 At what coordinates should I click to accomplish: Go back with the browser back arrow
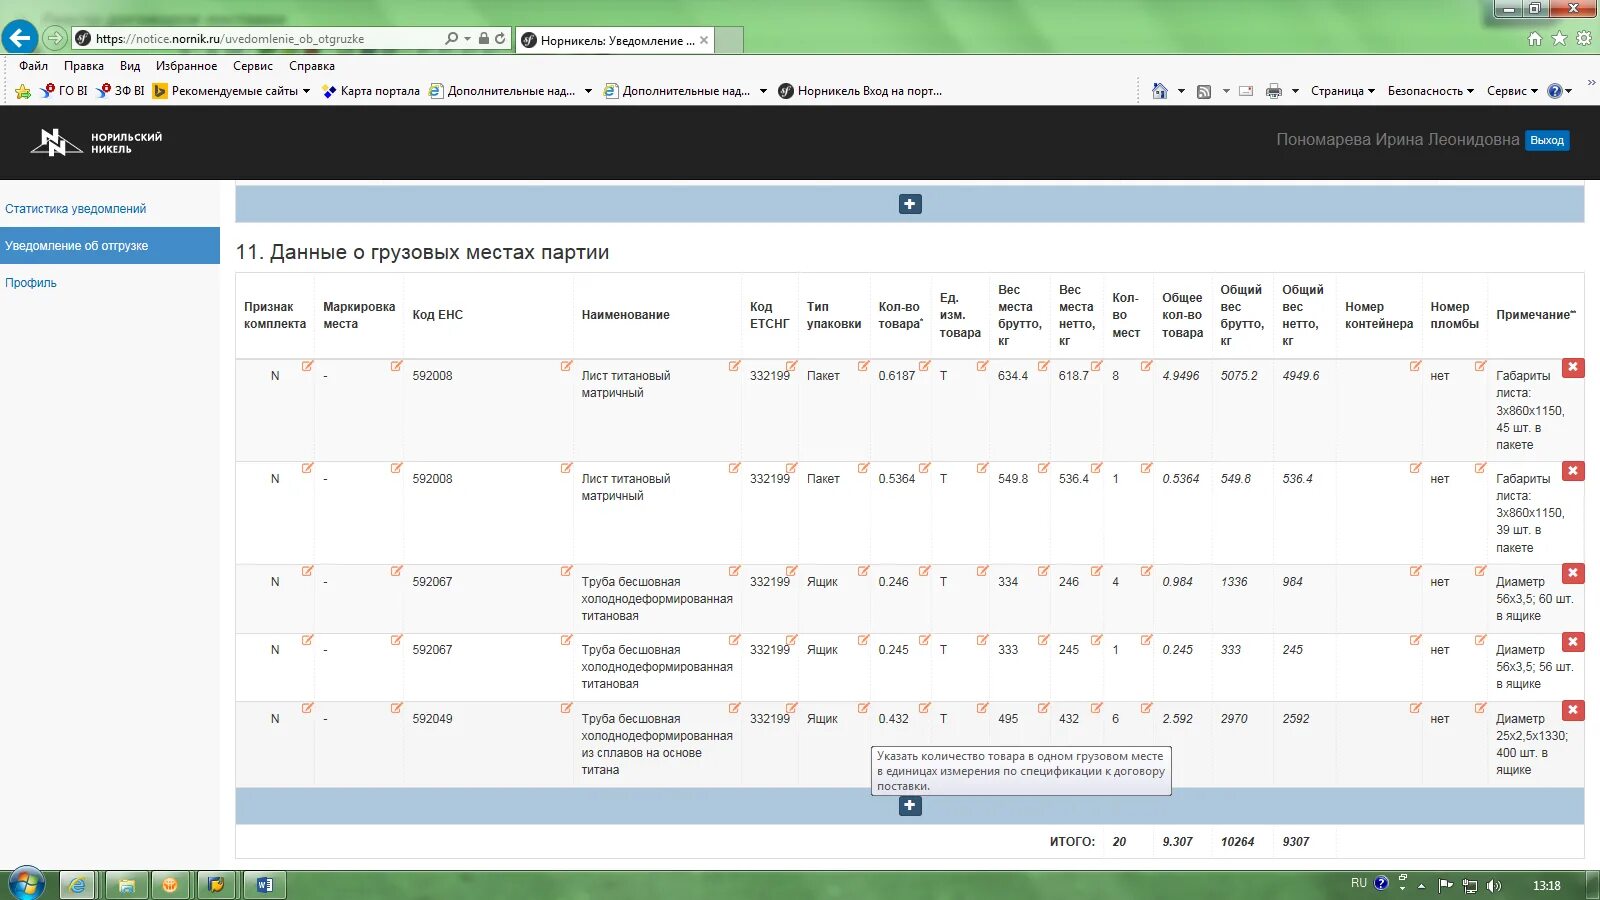click(x=19, y=38)
